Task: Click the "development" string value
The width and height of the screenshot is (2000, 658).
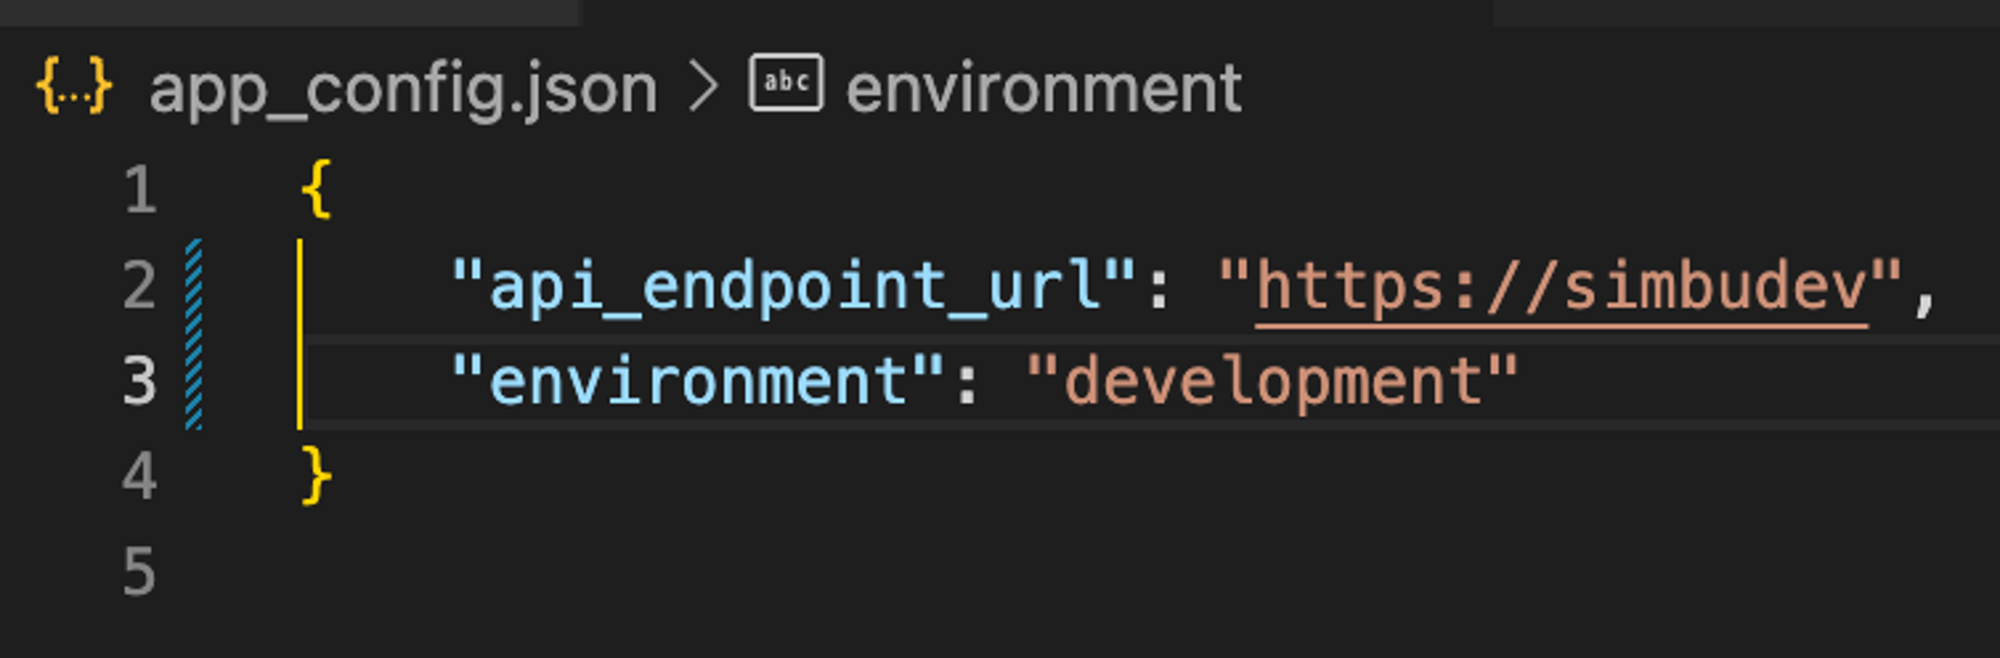Action: 1273,382
